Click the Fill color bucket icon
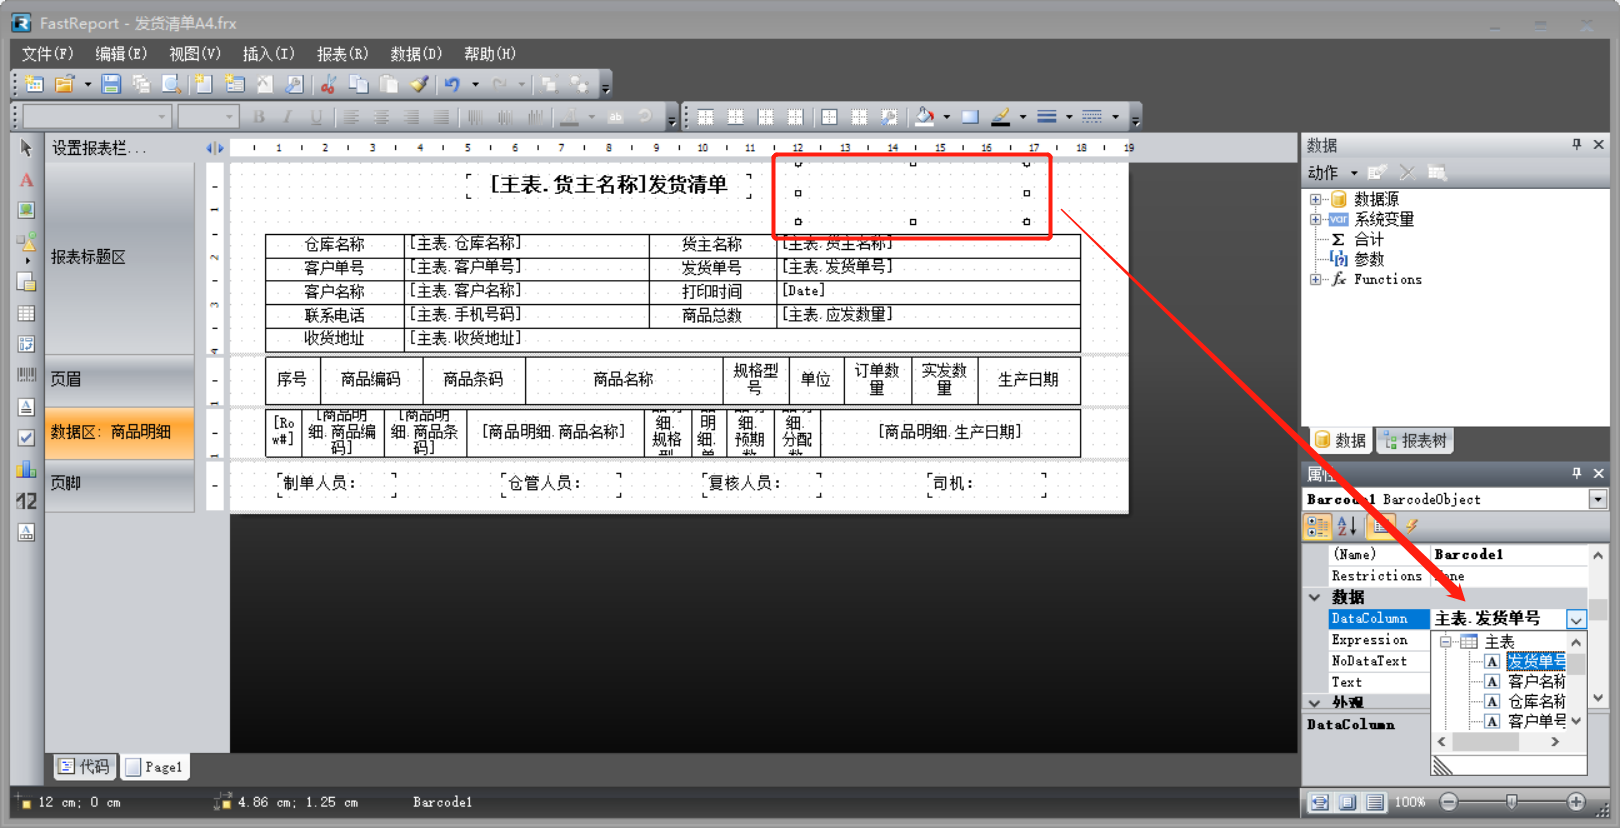The width and height of the screenshot is (1620, 828). (925, 117)
